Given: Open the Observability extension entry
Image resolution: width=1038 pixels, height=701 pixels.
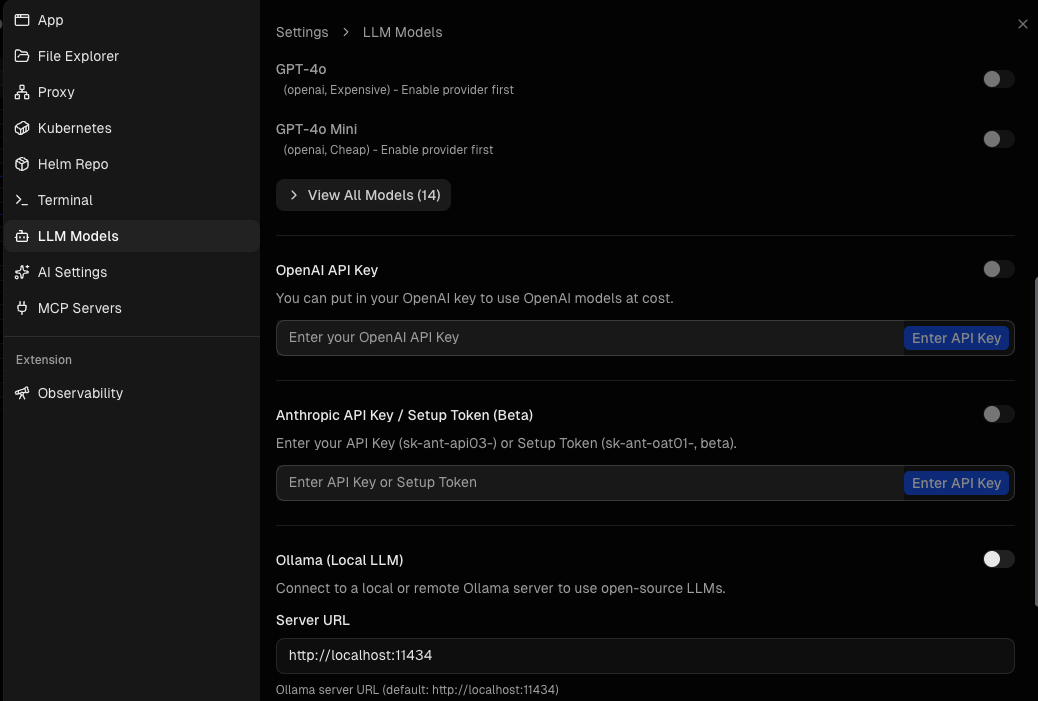Looking at the screenshot, I should (132, 393).
